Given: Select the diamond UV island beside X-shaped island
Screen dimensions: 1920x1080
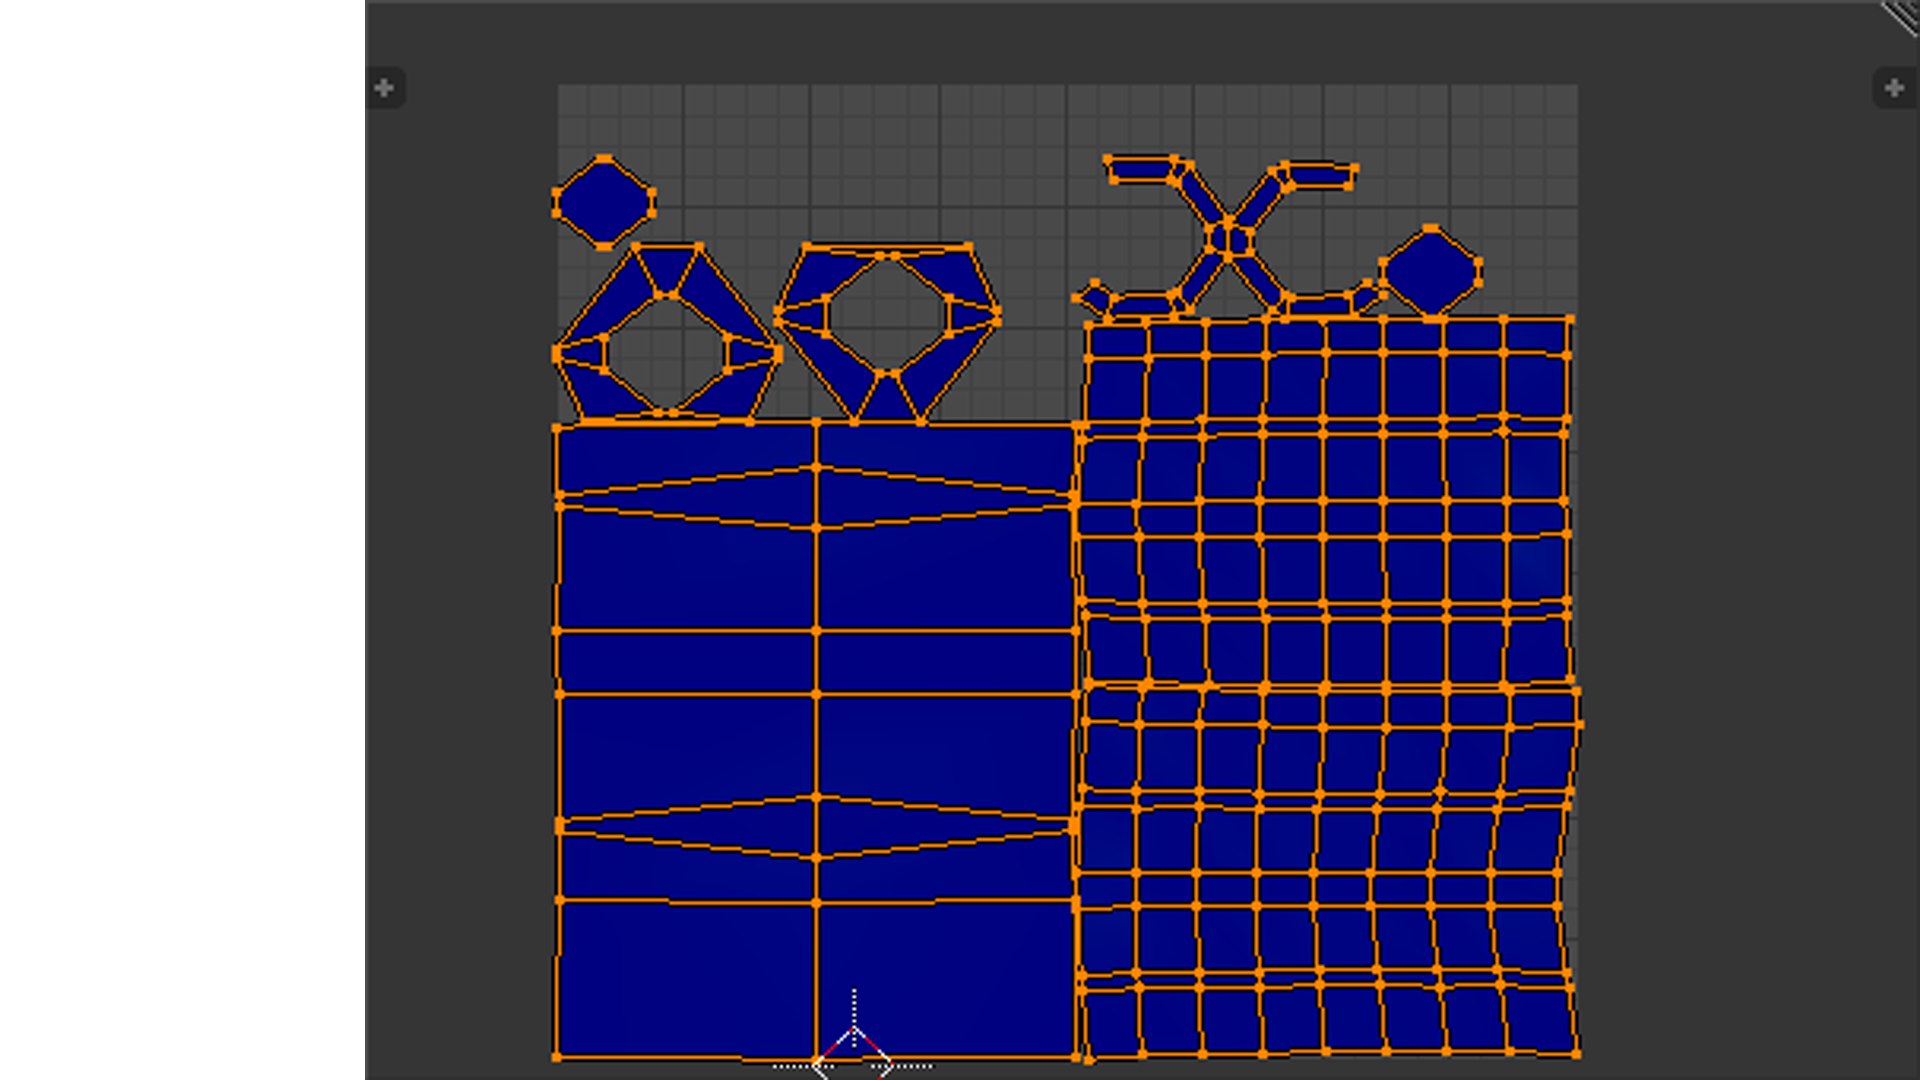Looking at the screenshot, I should (x=1431, y=271).
